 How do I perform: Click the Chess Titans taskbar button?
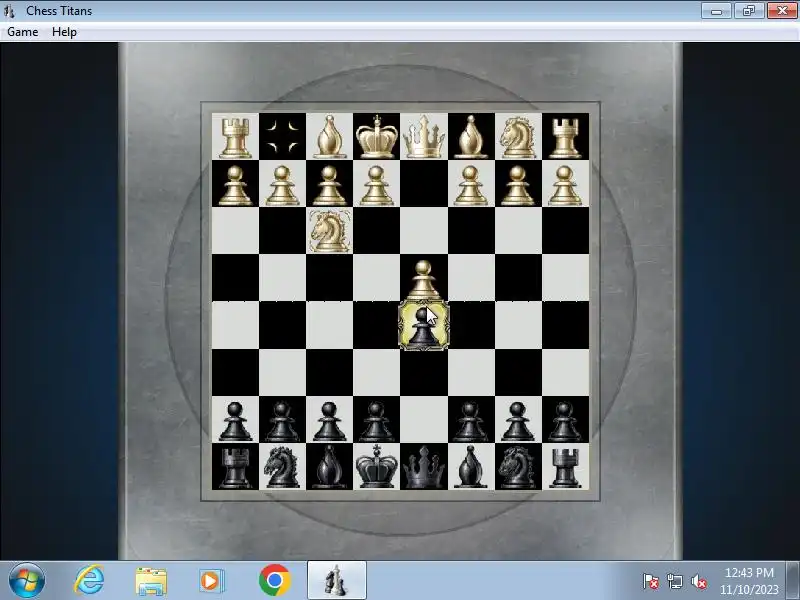336,581
